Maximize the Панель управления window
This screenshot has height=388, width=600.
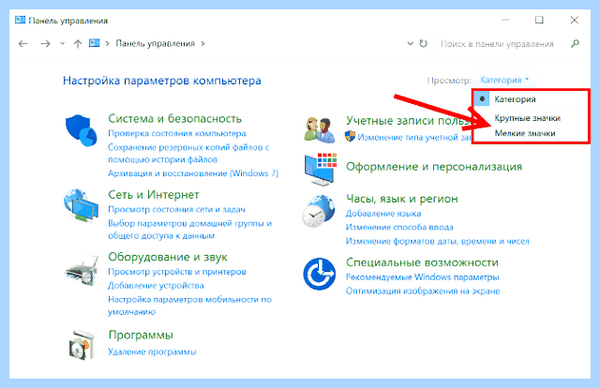tap(539, 20)
